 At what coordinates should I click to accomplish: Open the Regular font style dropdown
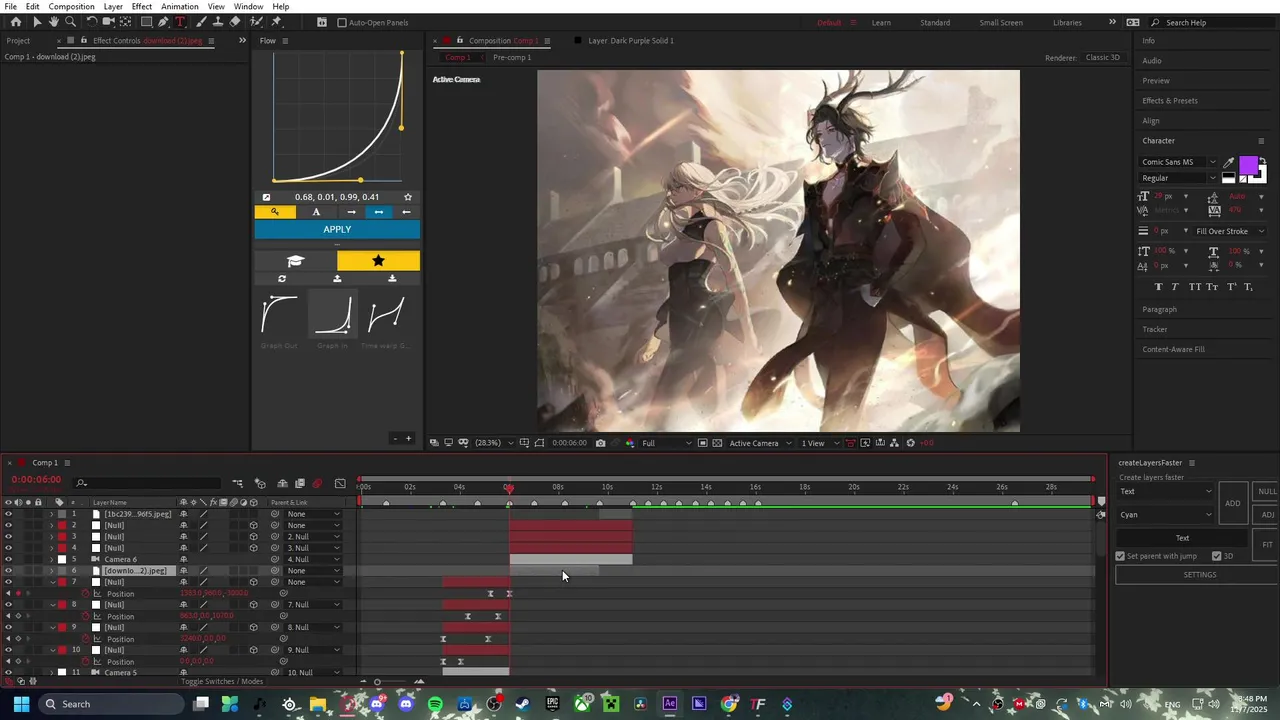point(1179,178)
